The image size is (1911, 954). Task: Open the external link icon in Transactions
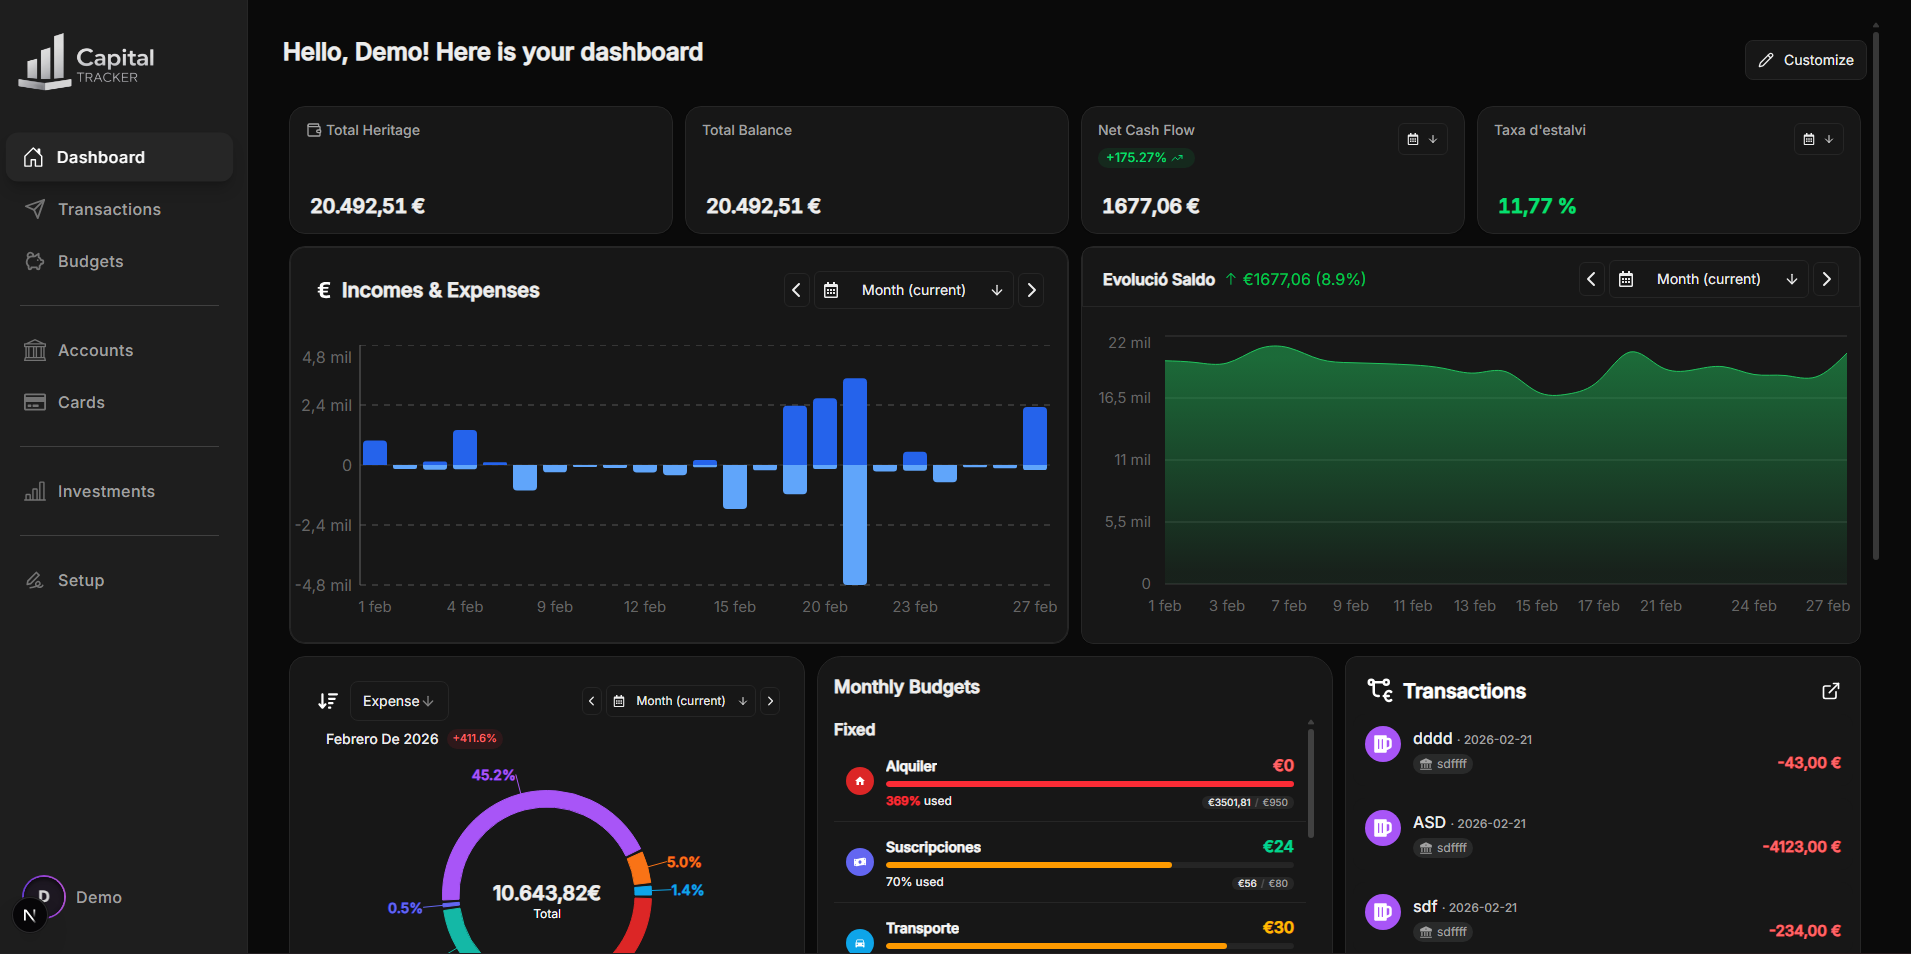pyautogui.click(x=1830, y=691)
